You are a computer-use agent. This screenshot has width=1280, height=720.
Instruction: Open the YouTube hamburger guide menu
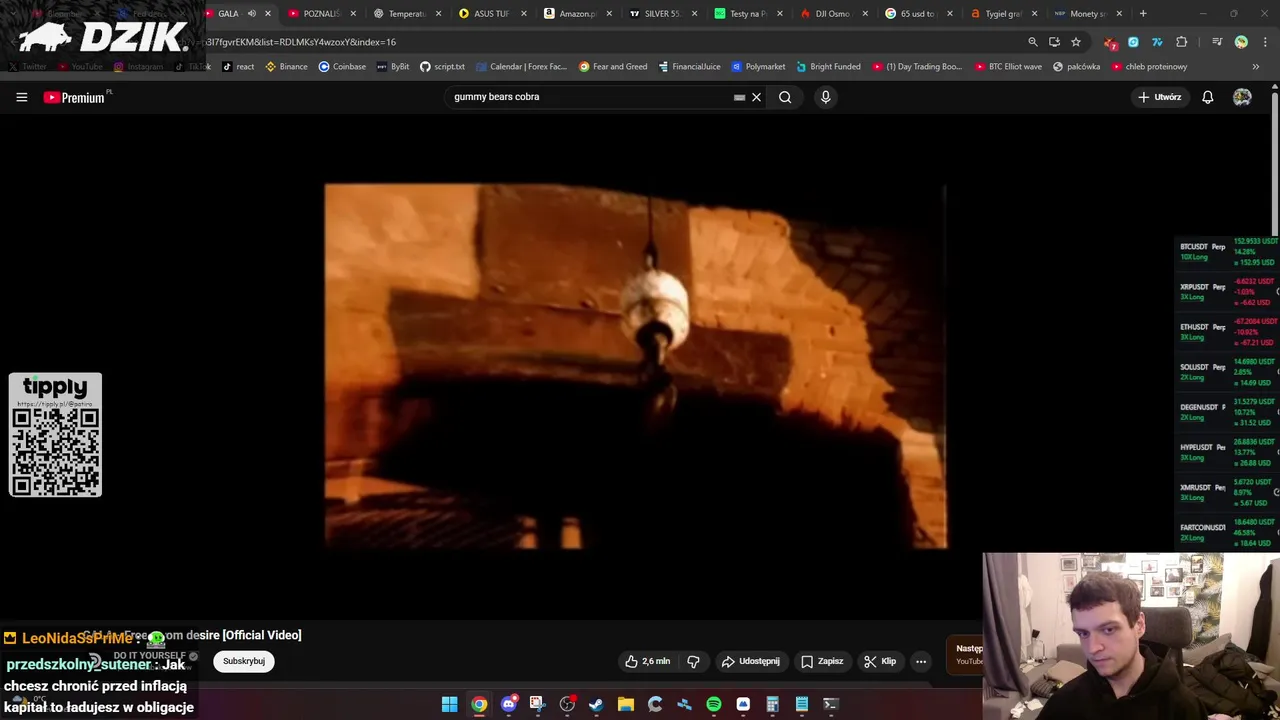21,97
